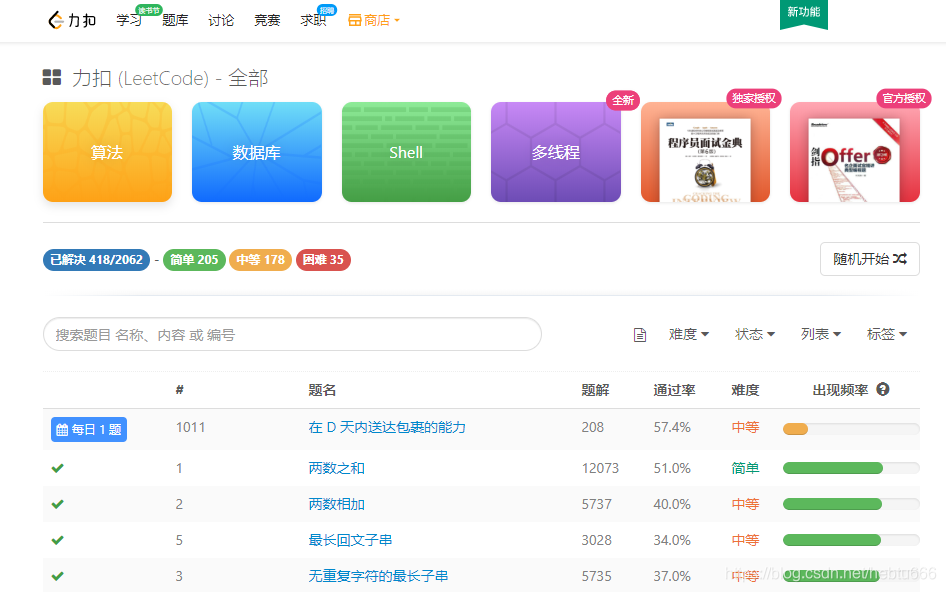946x592 pixels.
Task: Open the 多线程 category card
Action: coord(556,152)
